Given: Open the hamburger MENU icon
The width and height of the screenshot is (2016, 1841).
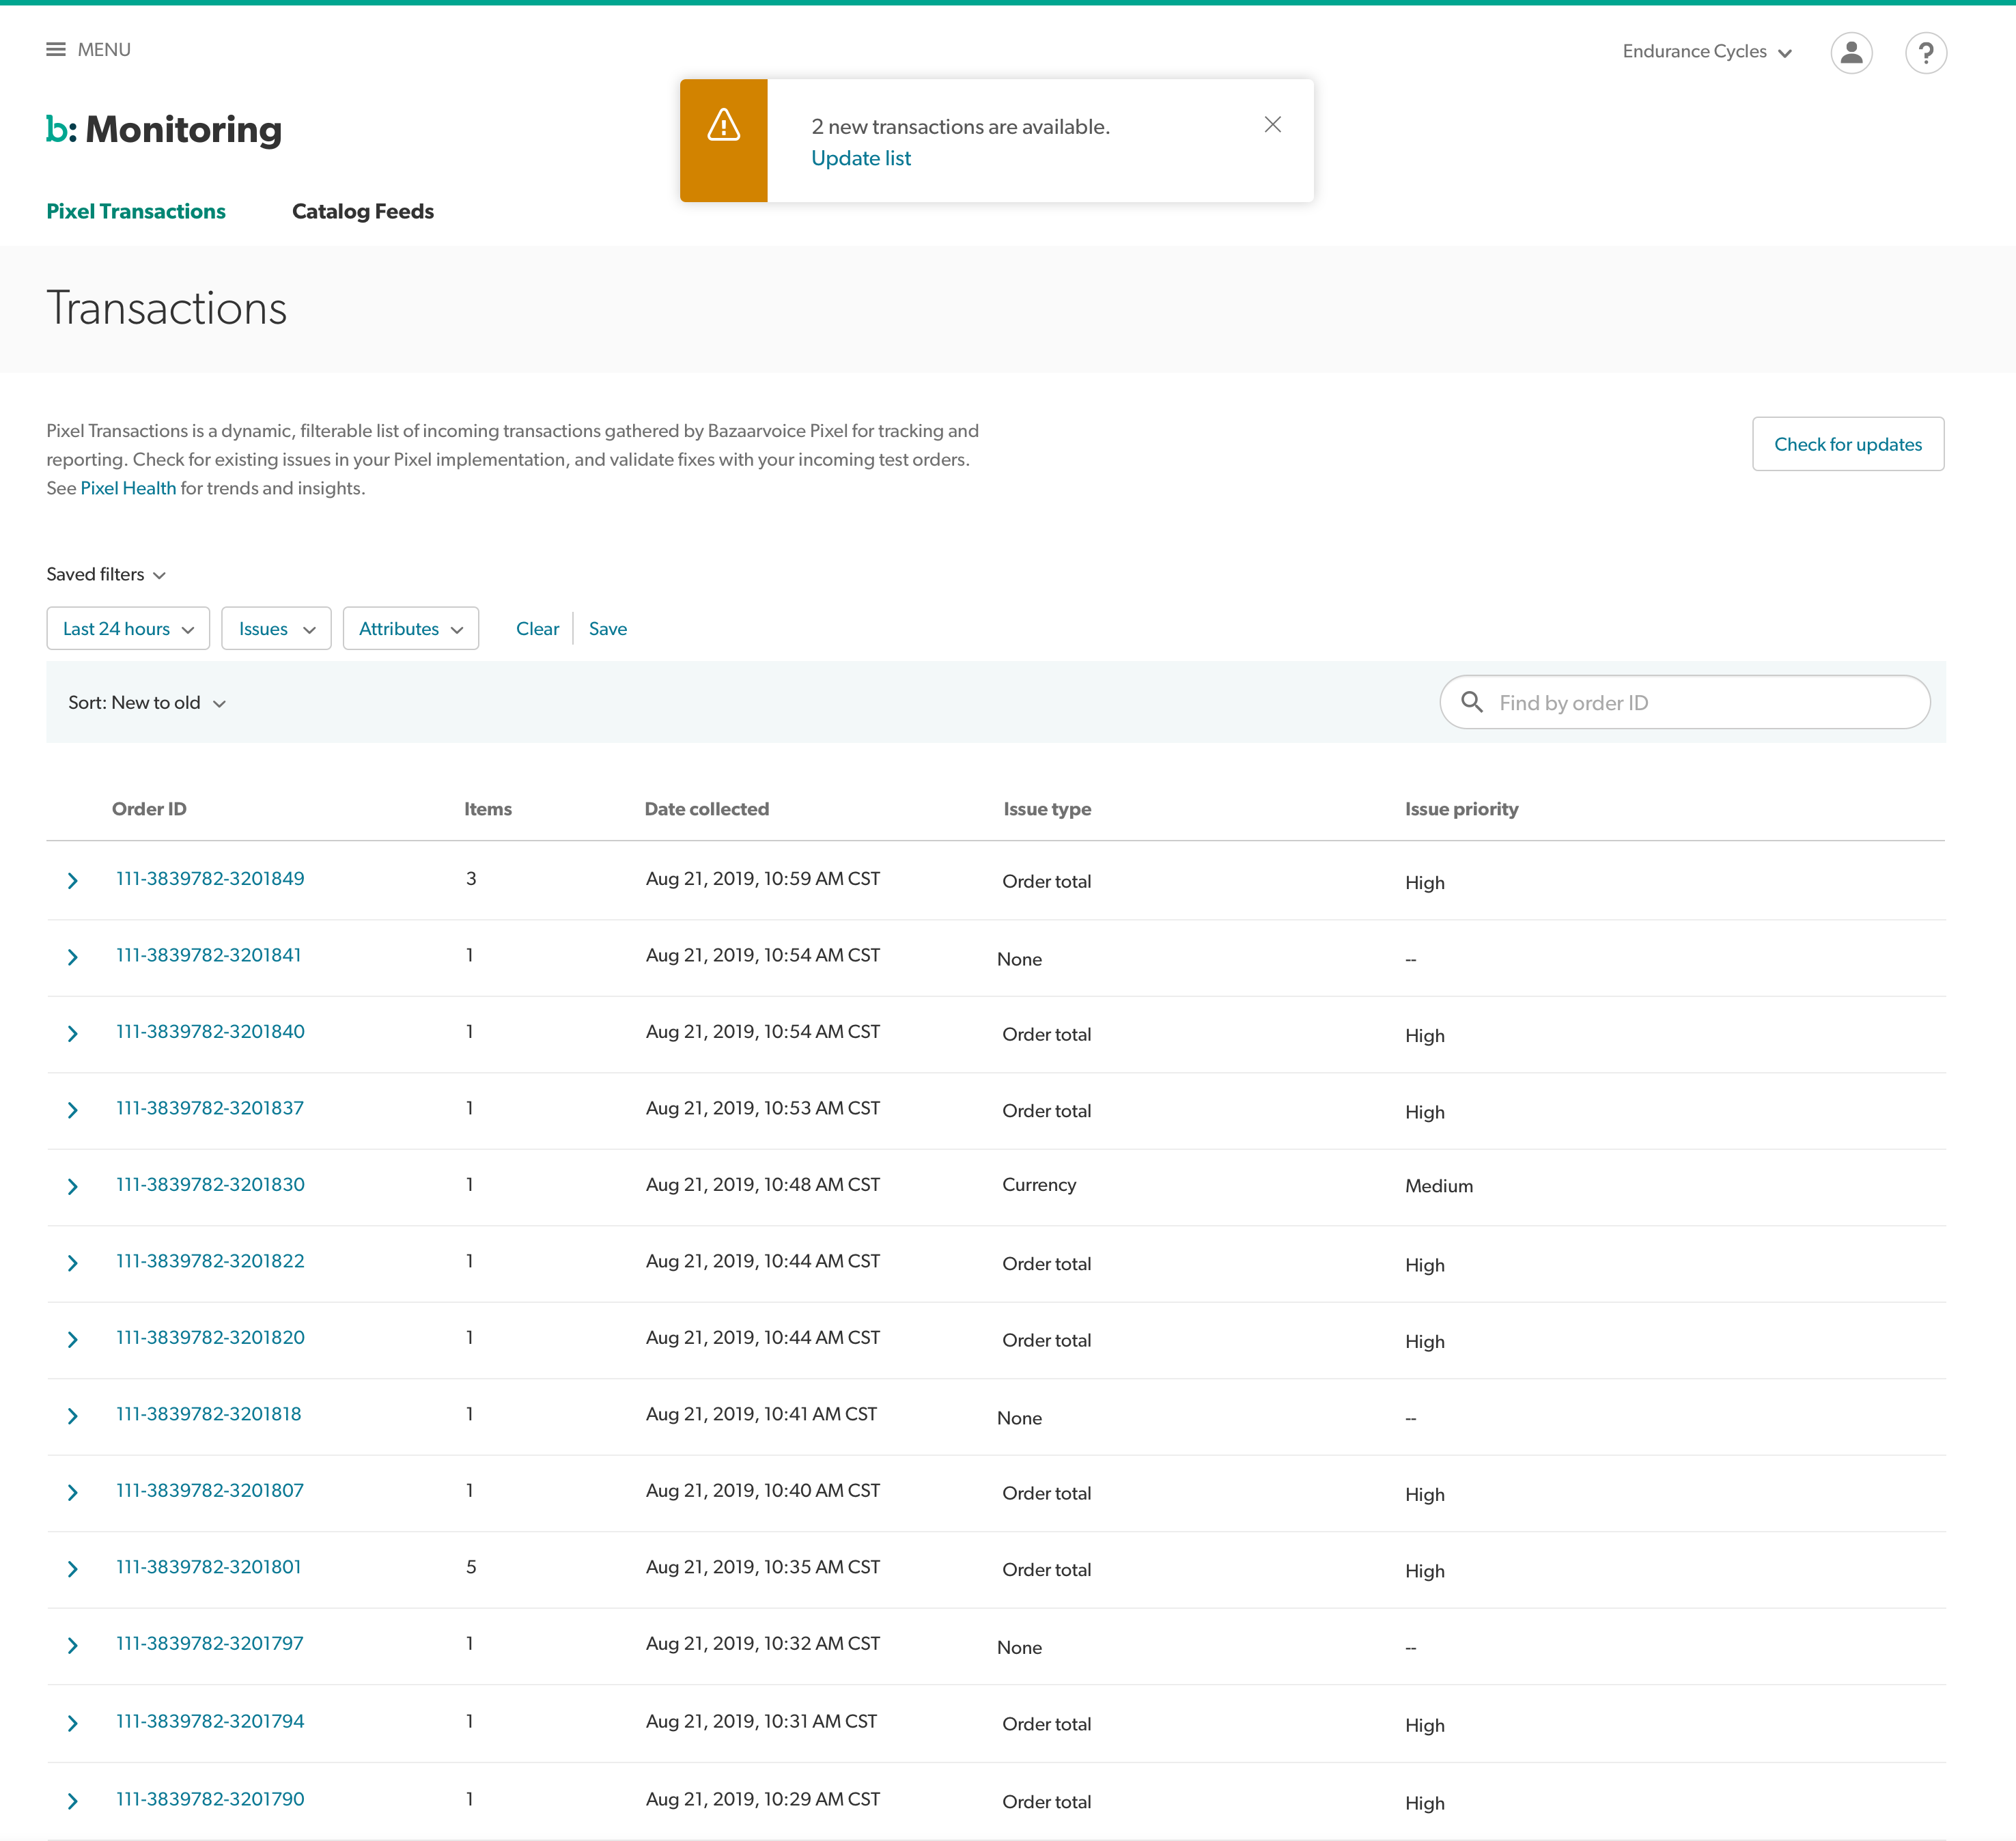Looking at the screenshot, I should pos(56,49).
